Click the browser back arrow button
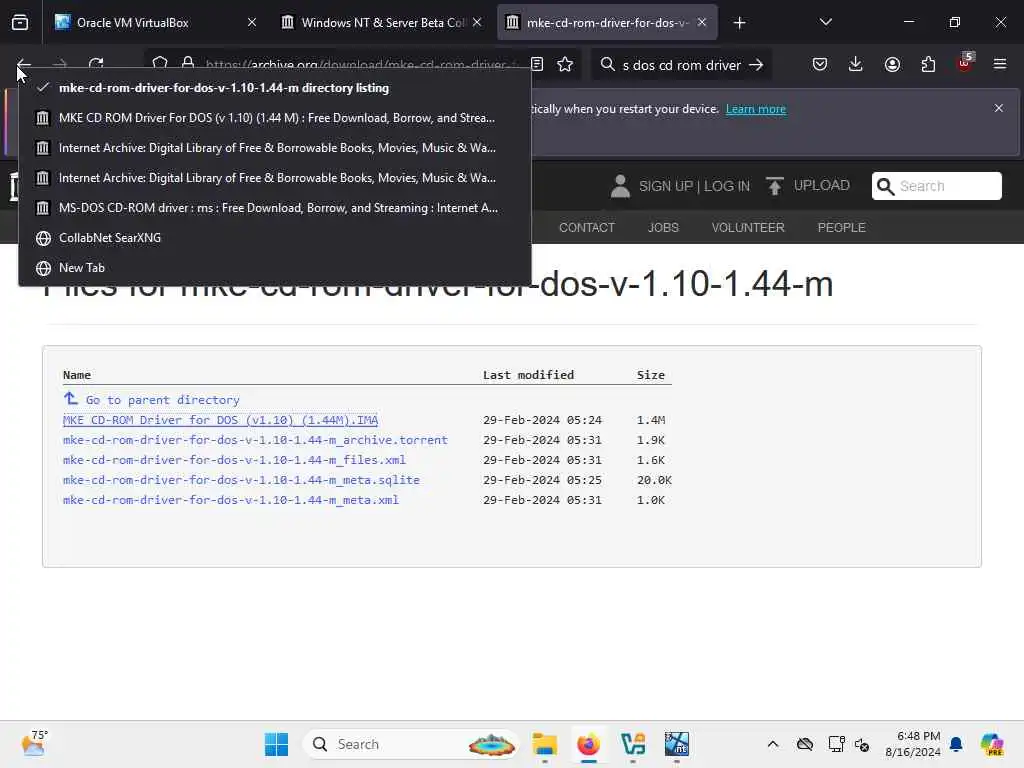The height and width of the screenshot is (768, 1024). [x=23, y=64]
